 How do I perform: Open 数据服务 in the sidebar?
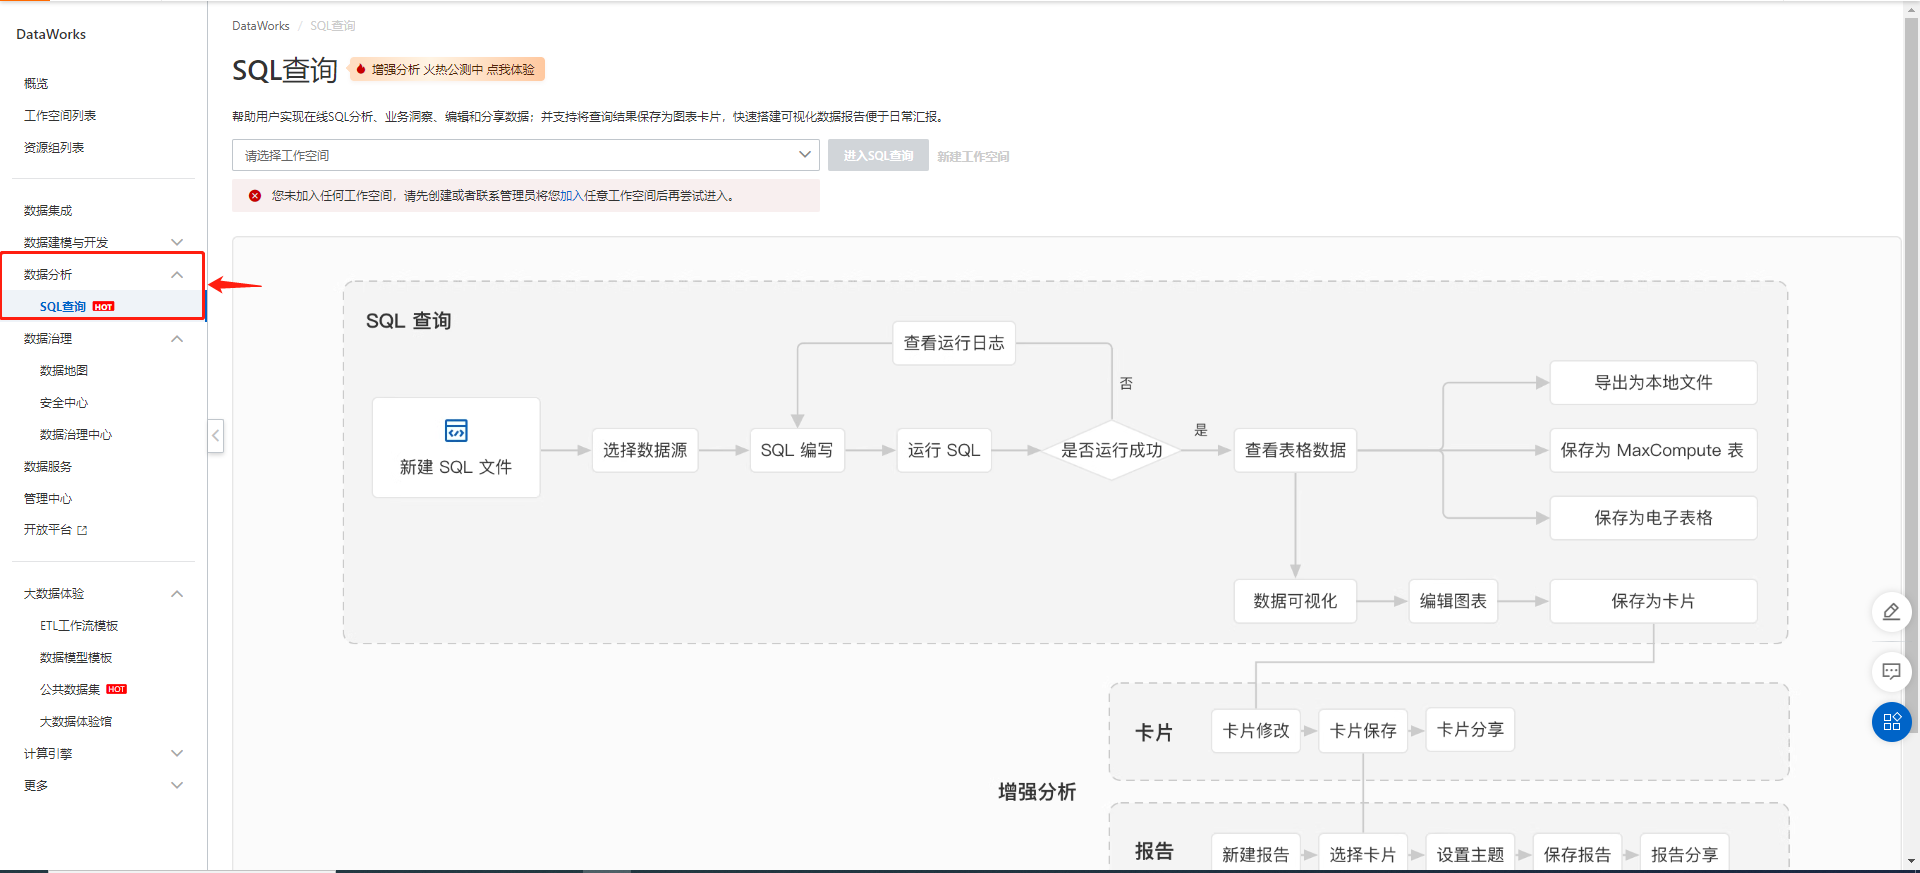click(48, 467)
